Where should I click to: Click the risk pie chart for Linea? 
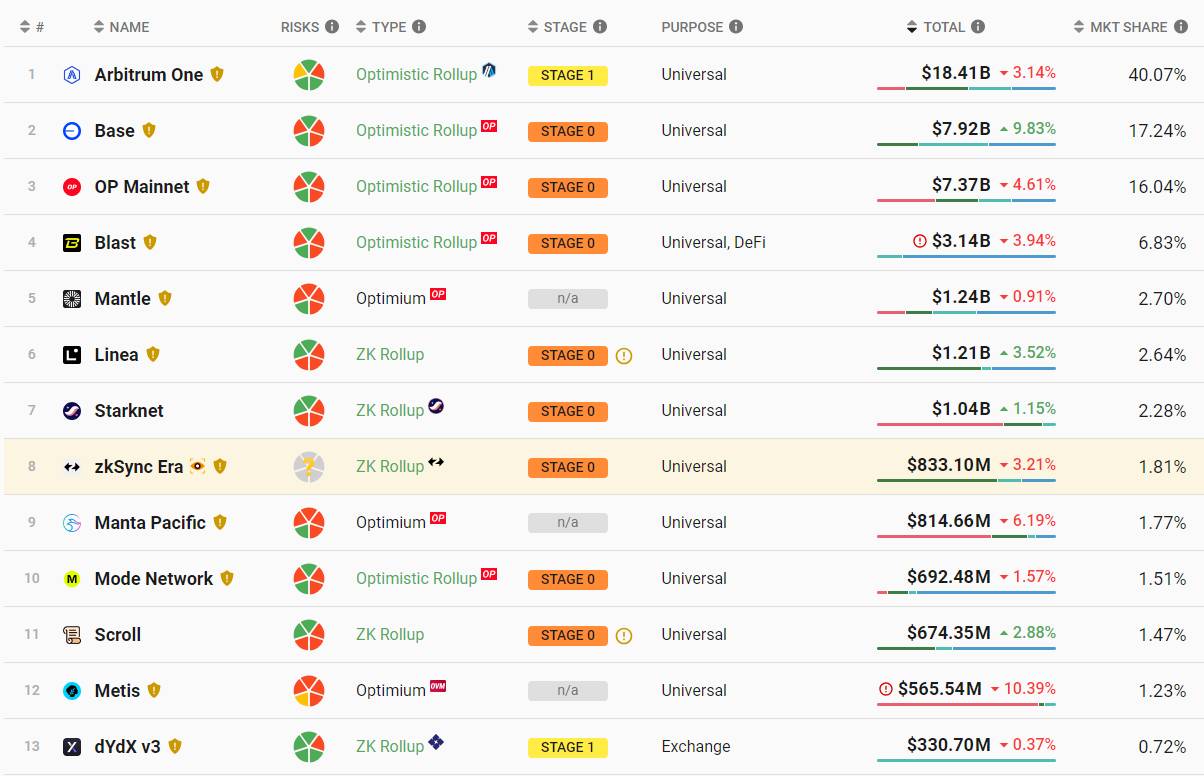(x=309, y=355)
